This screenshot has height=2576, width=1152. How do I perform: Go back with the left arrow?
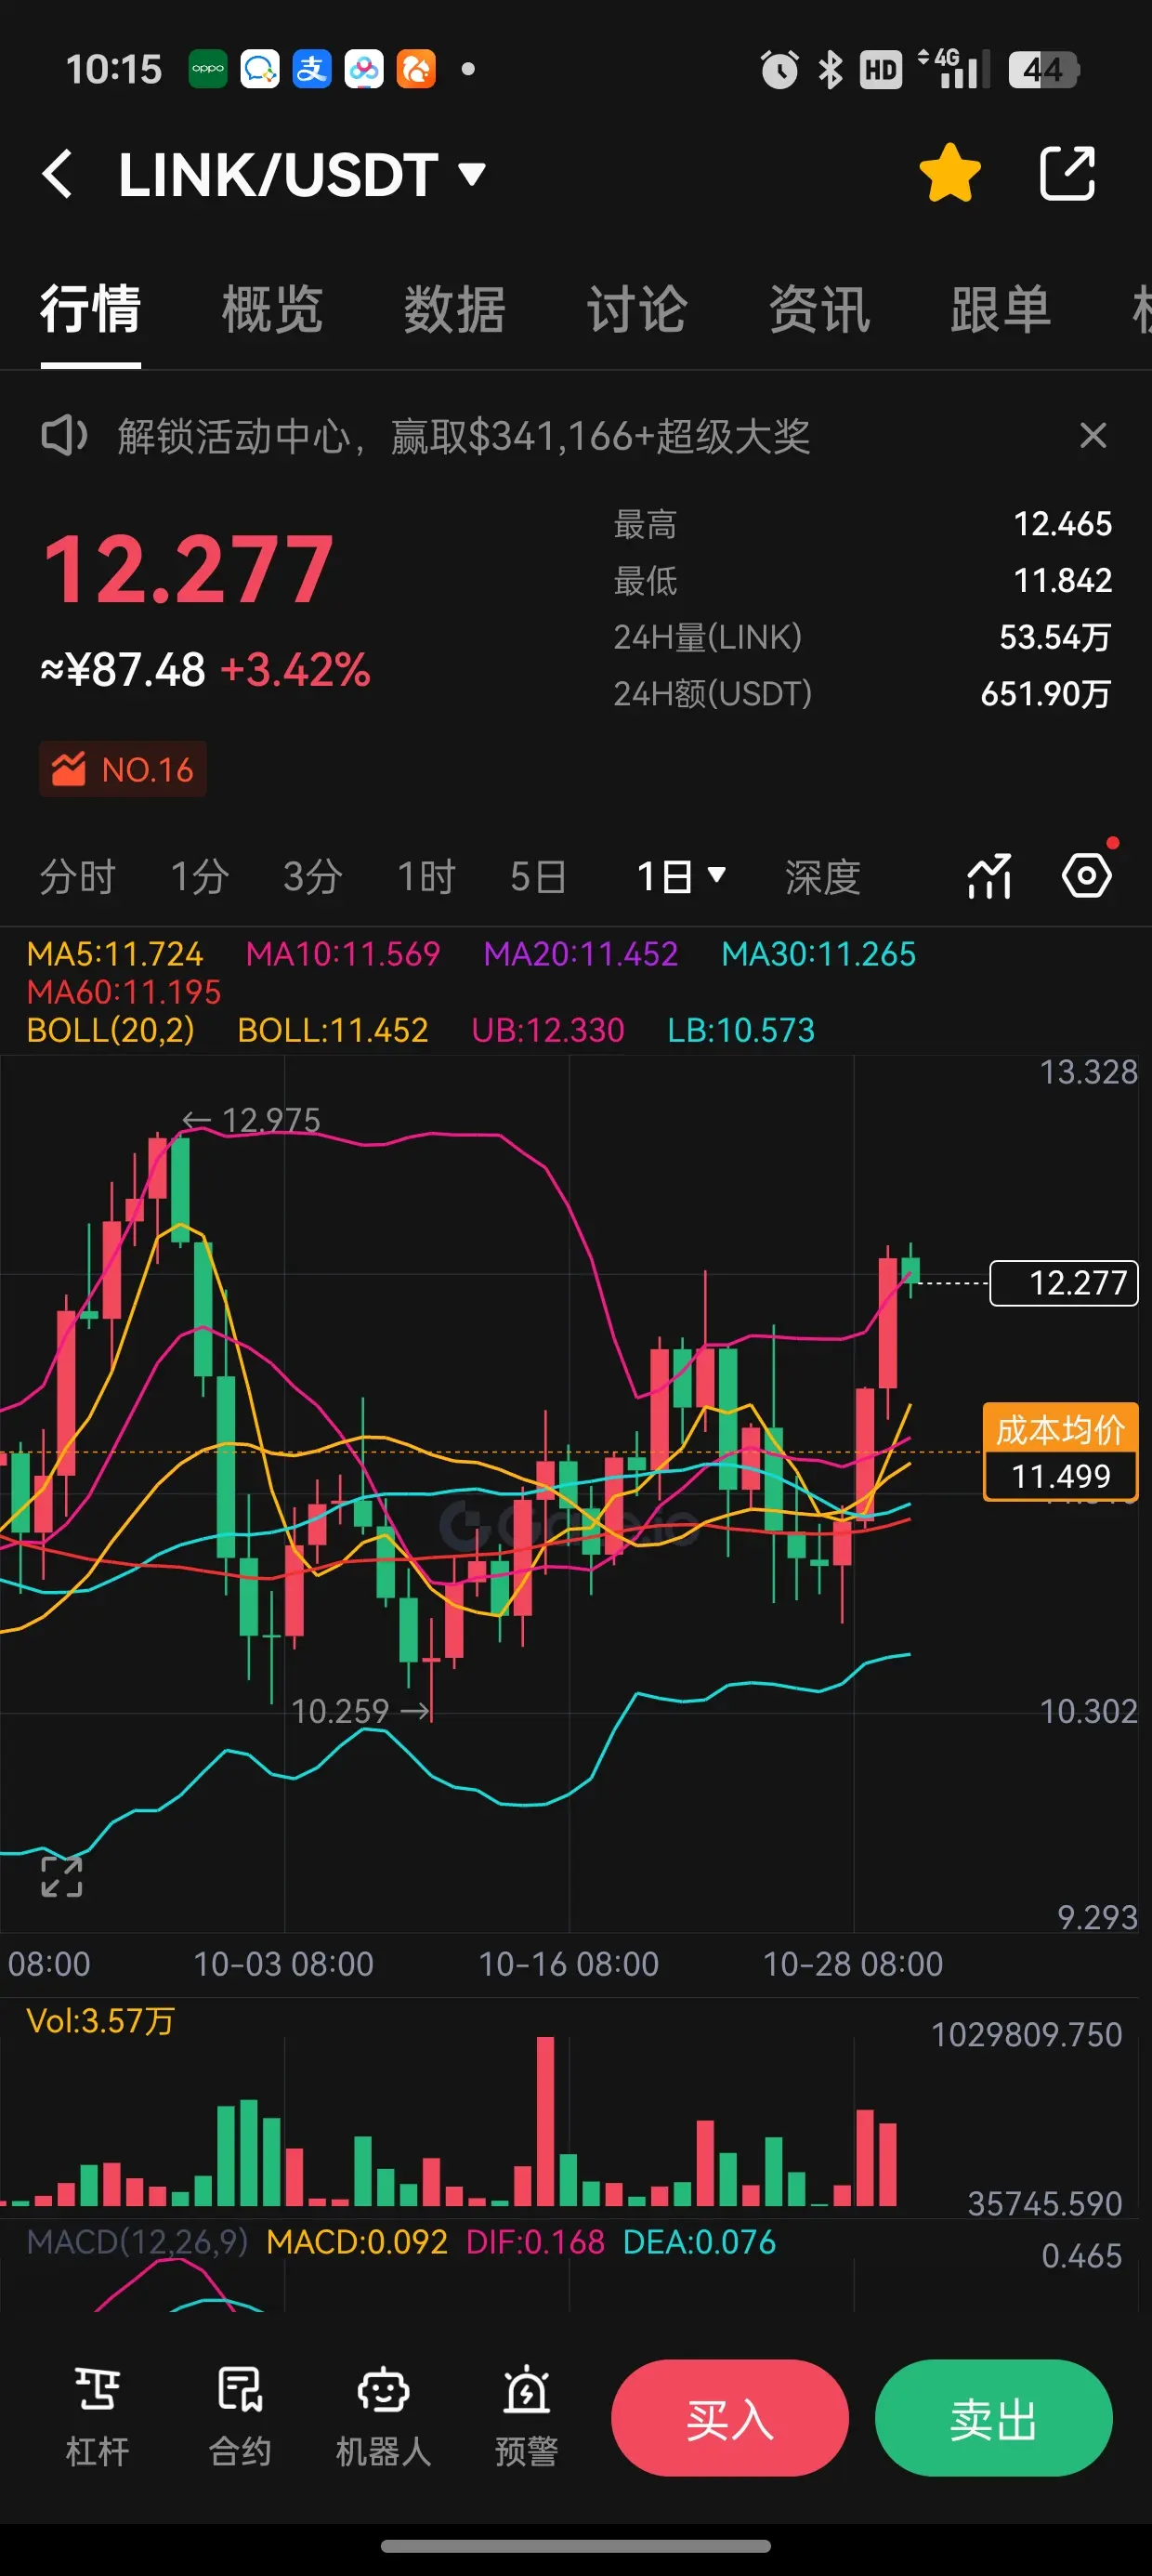click(58, 174)
